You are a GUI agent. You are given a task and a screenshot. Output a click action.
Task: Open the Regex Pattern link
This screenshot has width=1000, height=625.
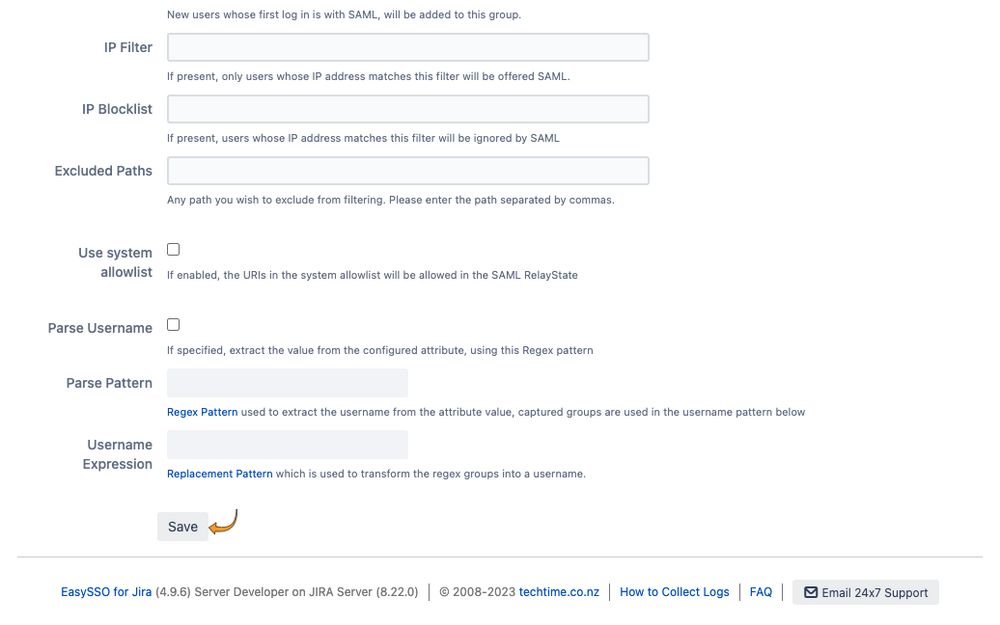[202, 412]
